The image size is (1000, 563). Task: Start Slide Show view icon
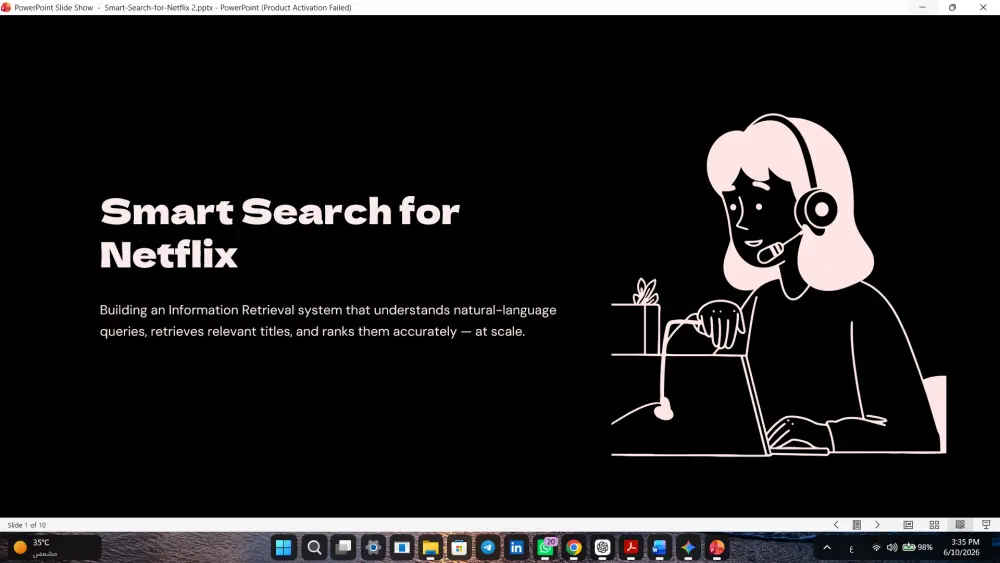point(986,525)
